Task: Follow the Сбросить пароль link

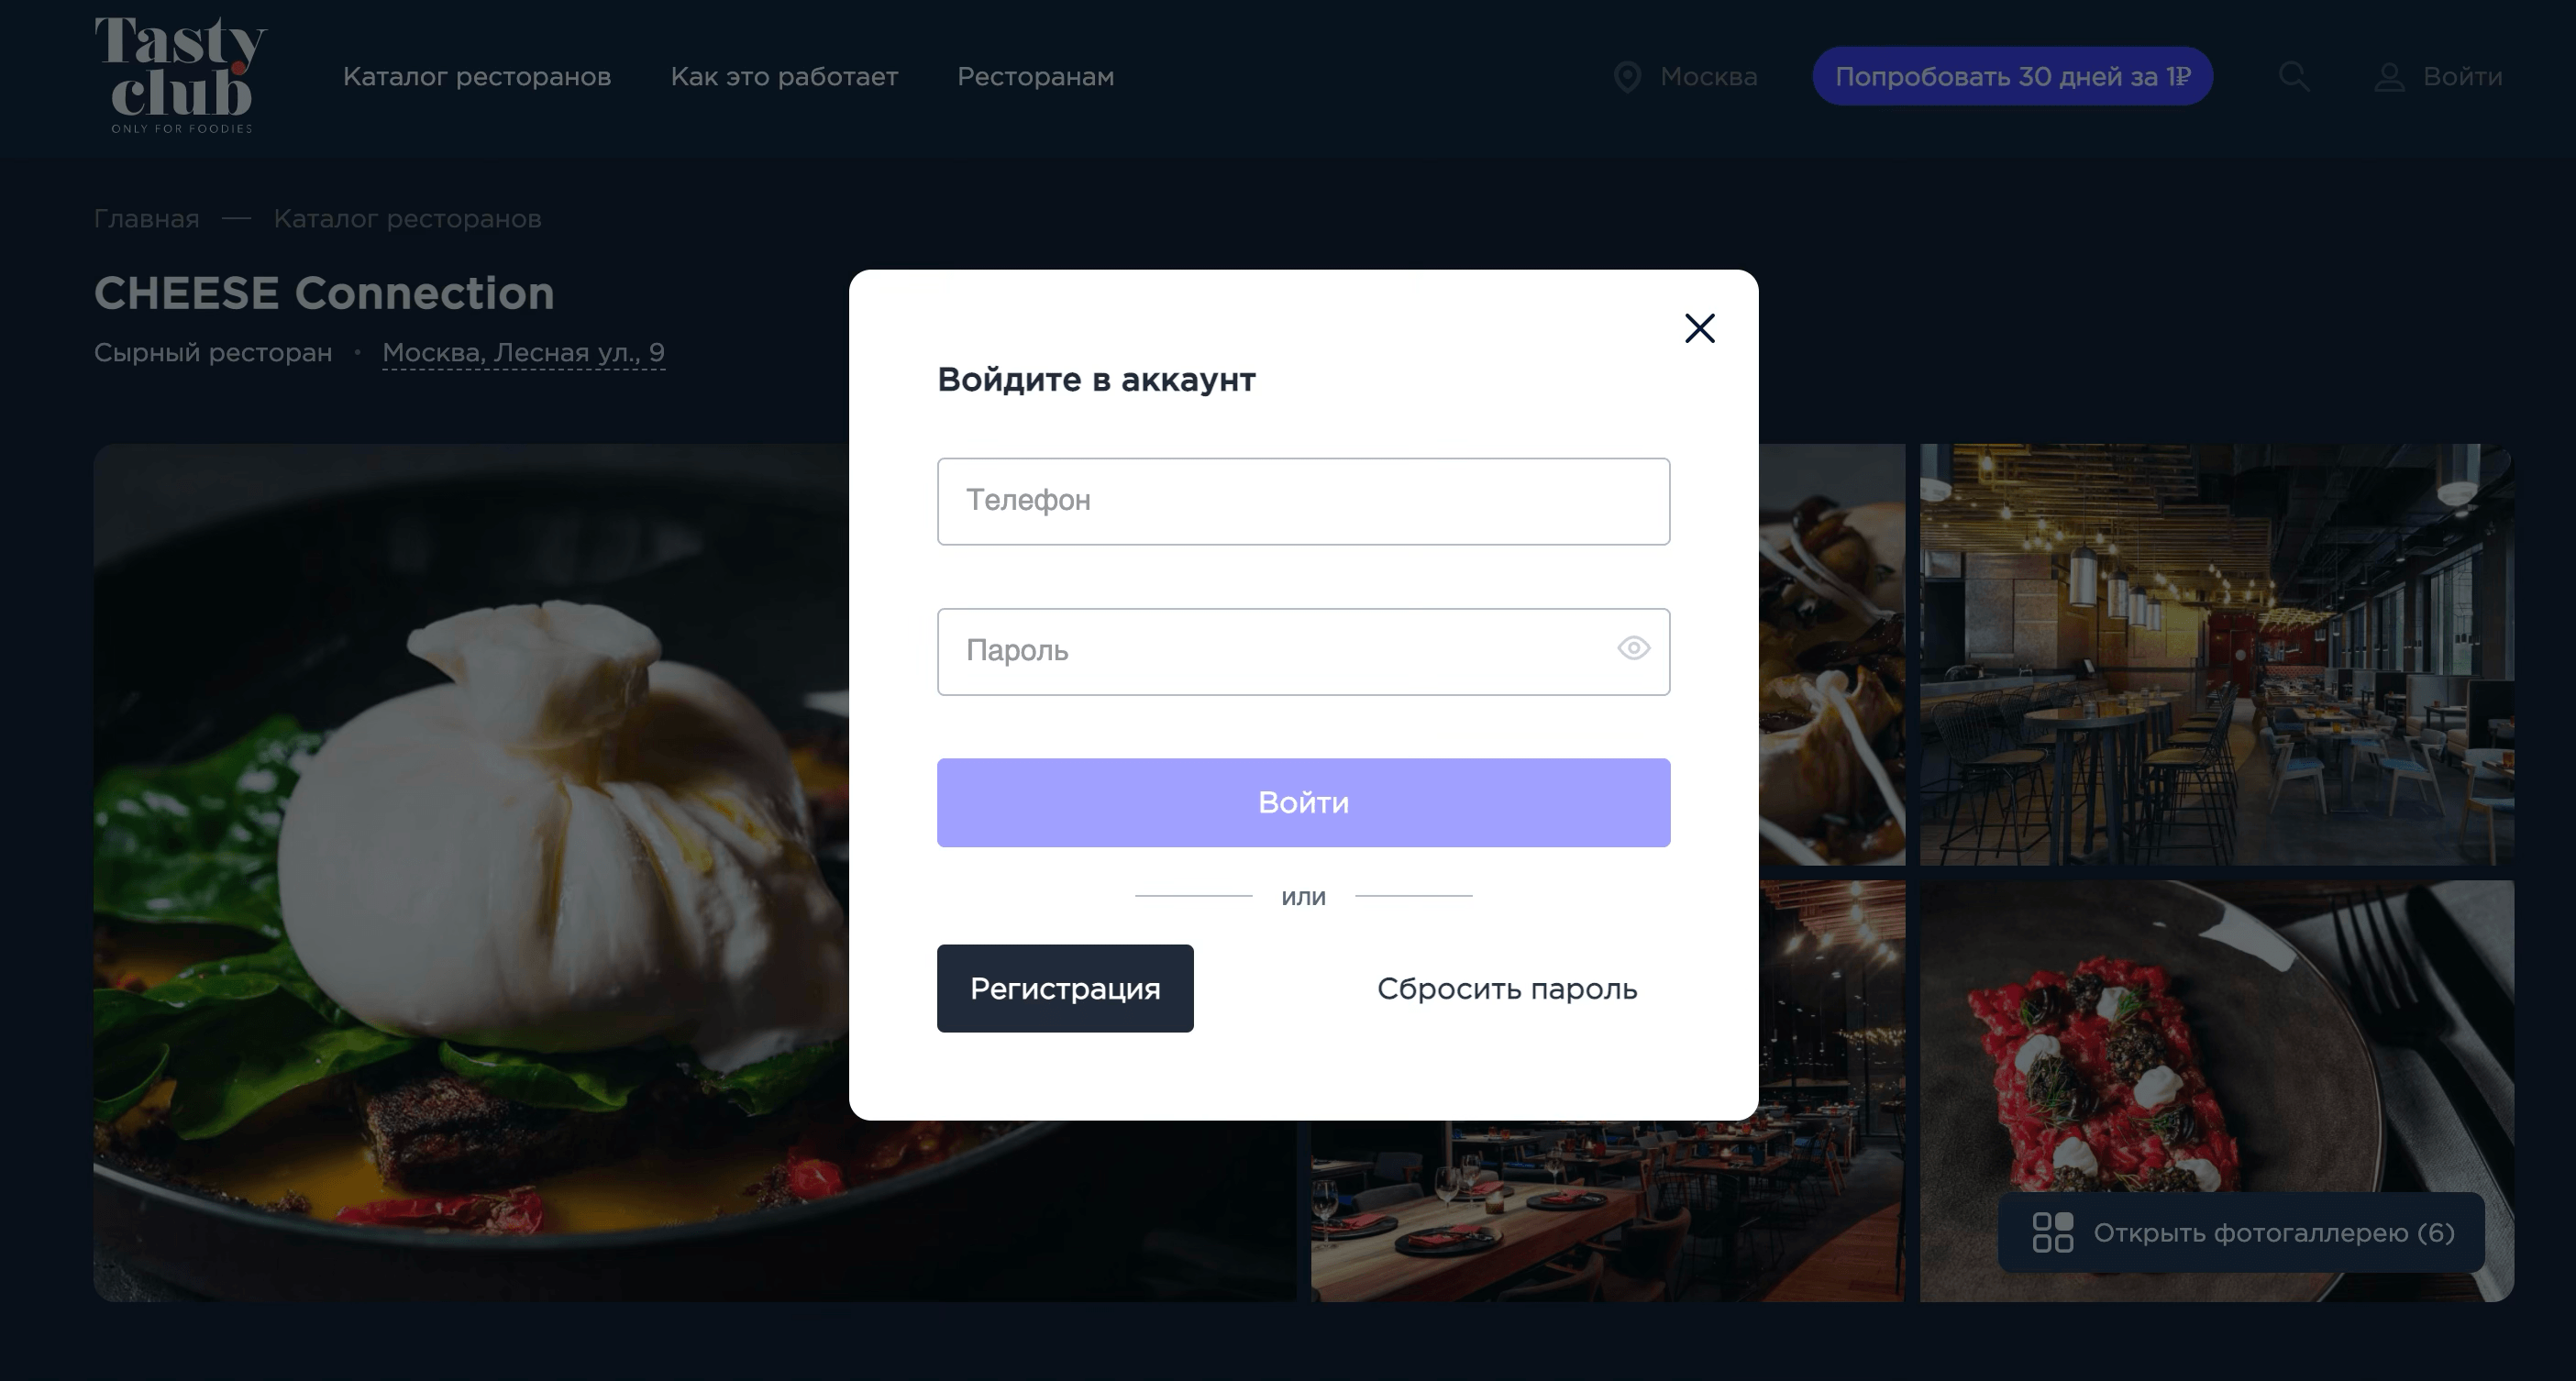Action: [x=1507, y=989]
